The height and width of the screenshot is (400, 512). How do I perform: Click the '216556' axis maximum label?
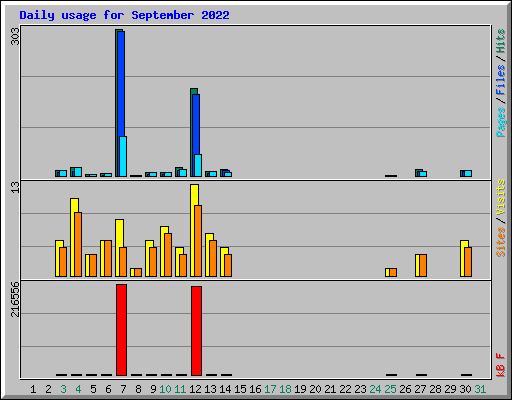[x=15, y=299]
